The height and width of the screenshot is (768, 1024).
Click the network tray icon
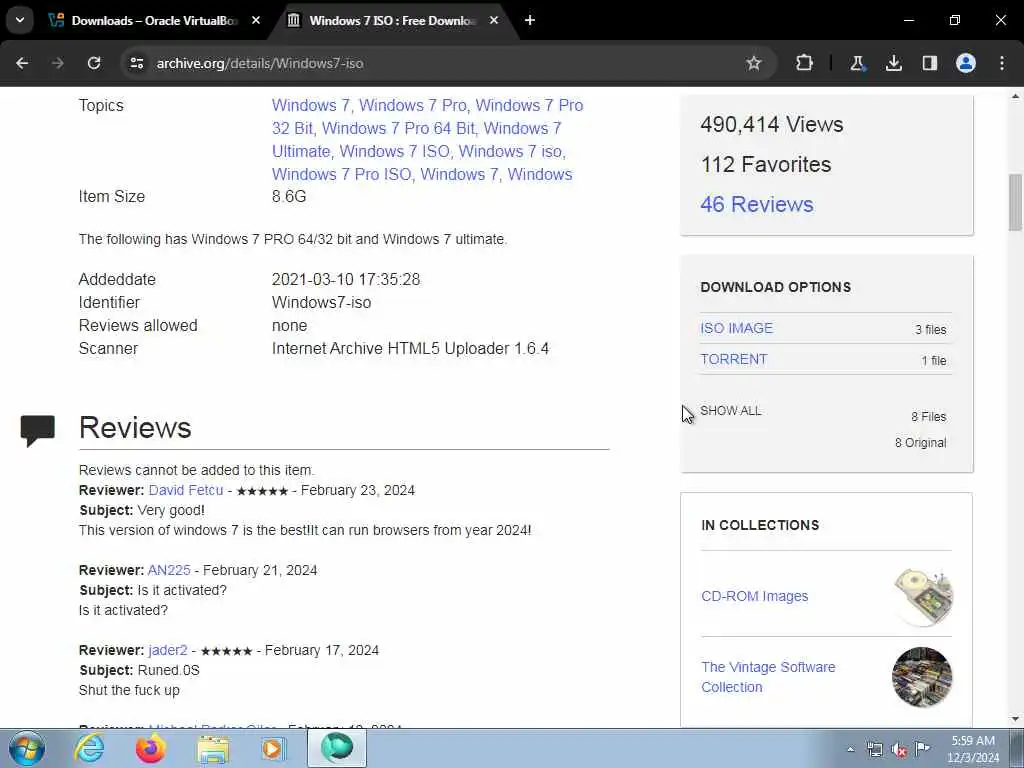(x=874, y=749)
